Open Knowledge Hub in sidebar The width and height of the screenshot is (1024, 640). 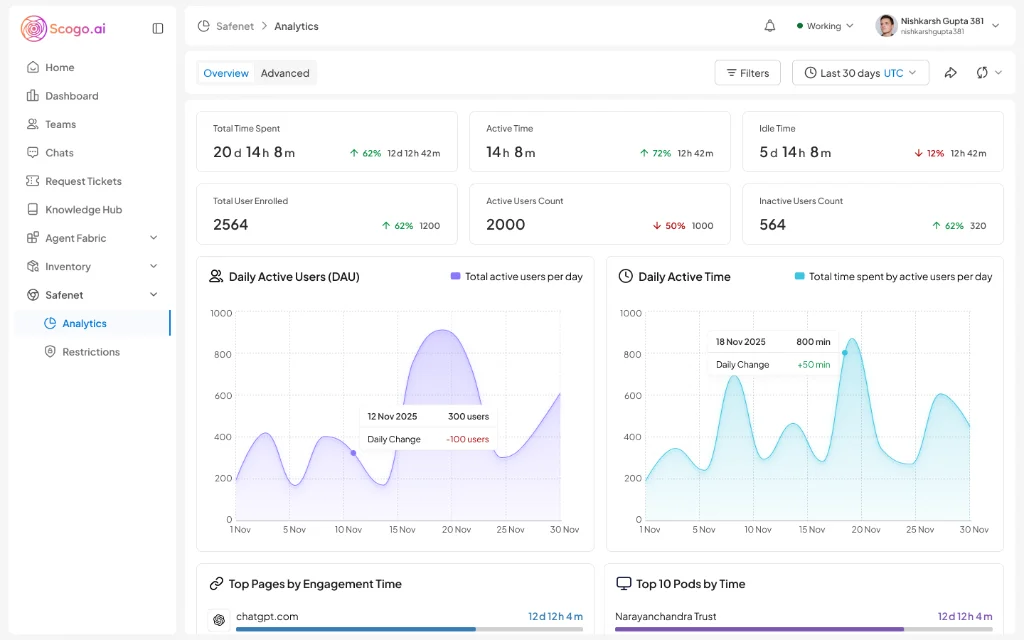pyautogui.click(x=83, y=210)
